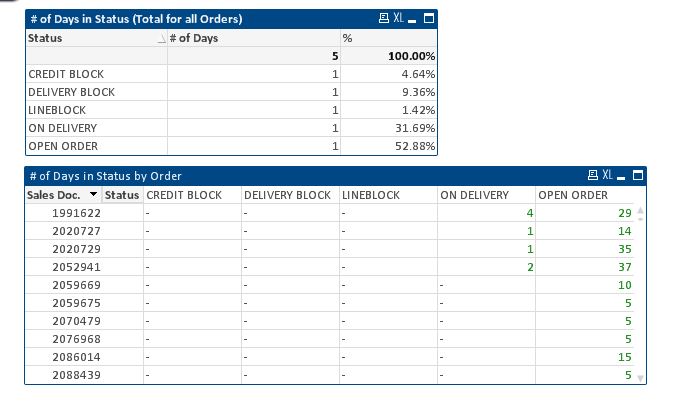Viewport: 685px width, 419px height.
Task: Maximize the Total for all Orders table
Action: pyautogui.click(x=429, y=19)
